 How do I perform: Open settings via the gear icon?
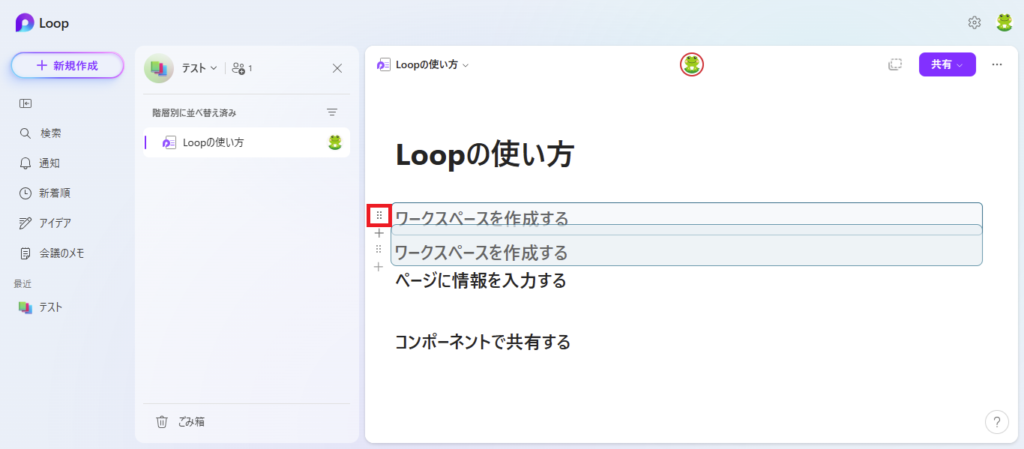click(974, 23)
